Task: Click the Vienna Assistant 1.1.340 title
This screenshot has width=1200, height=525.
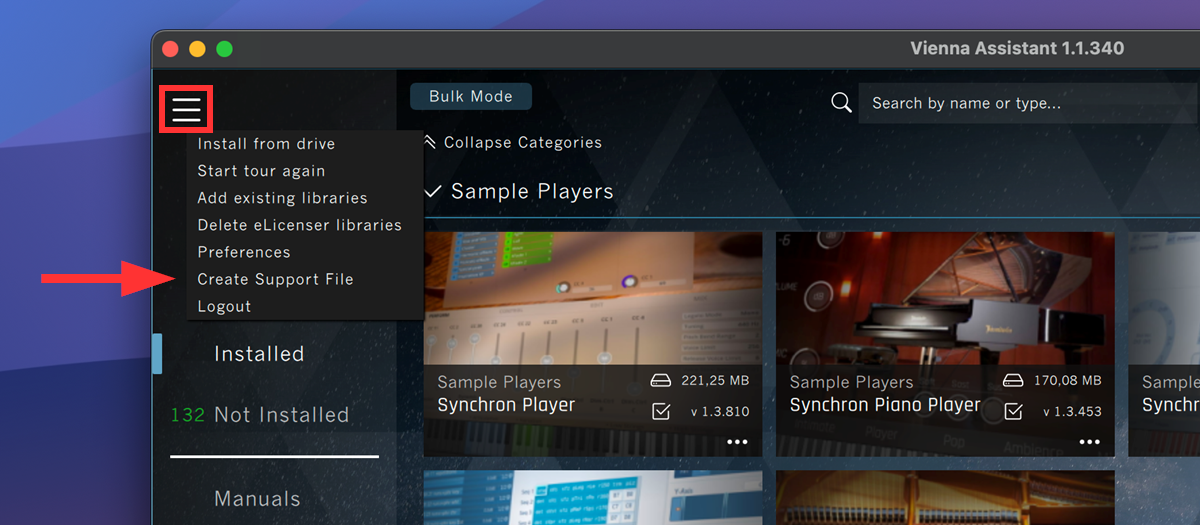Action: coord(1017,48)
